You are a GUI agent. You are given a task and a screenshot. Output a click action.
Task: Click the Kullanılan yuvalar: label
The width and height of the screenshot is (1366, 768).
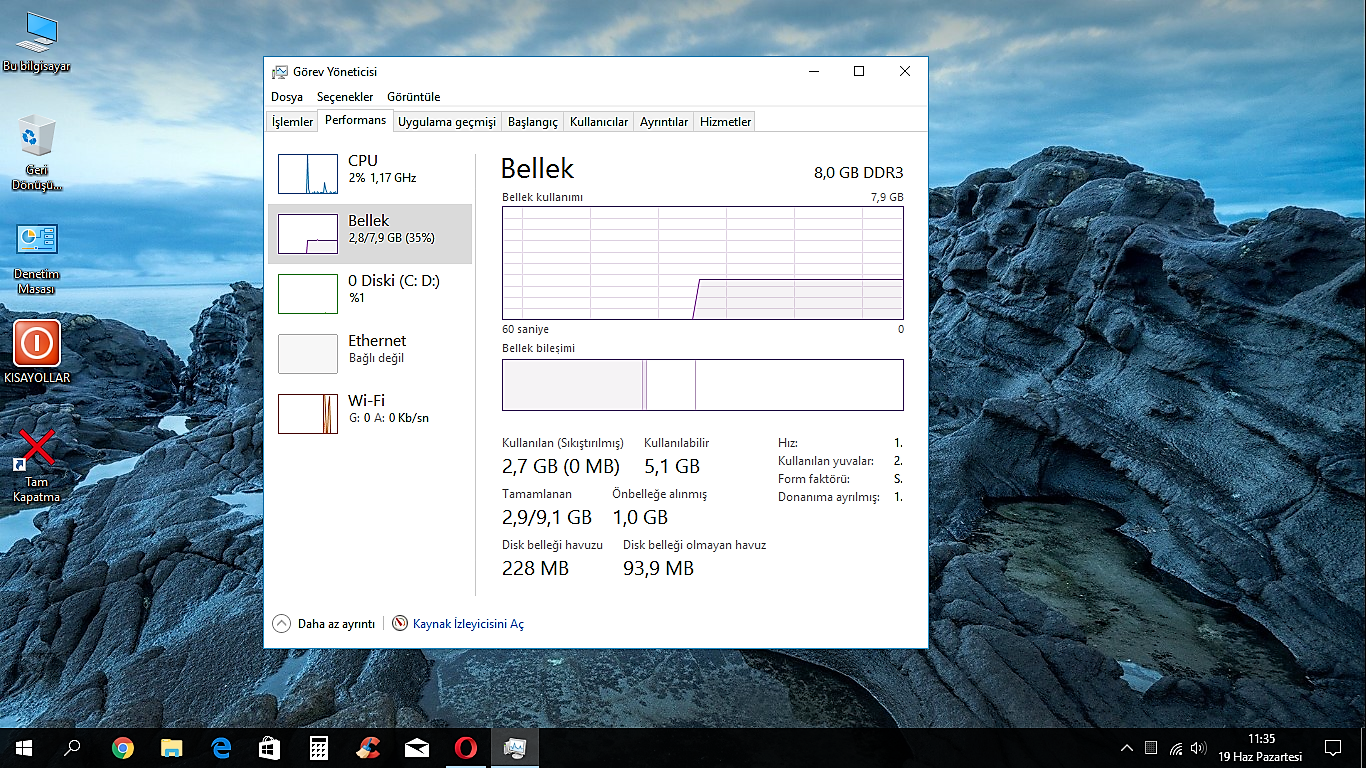[x=826, y=461]
